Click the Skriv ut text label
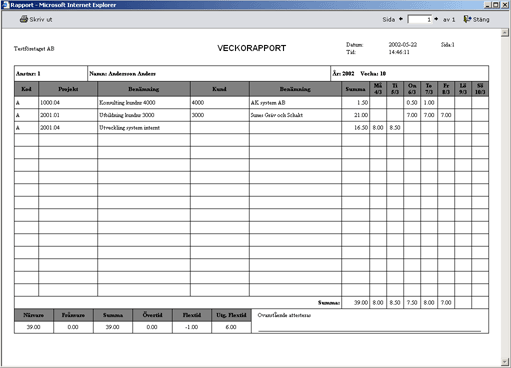The width and height of the screenshot is (511, 368). pos(41,19)
